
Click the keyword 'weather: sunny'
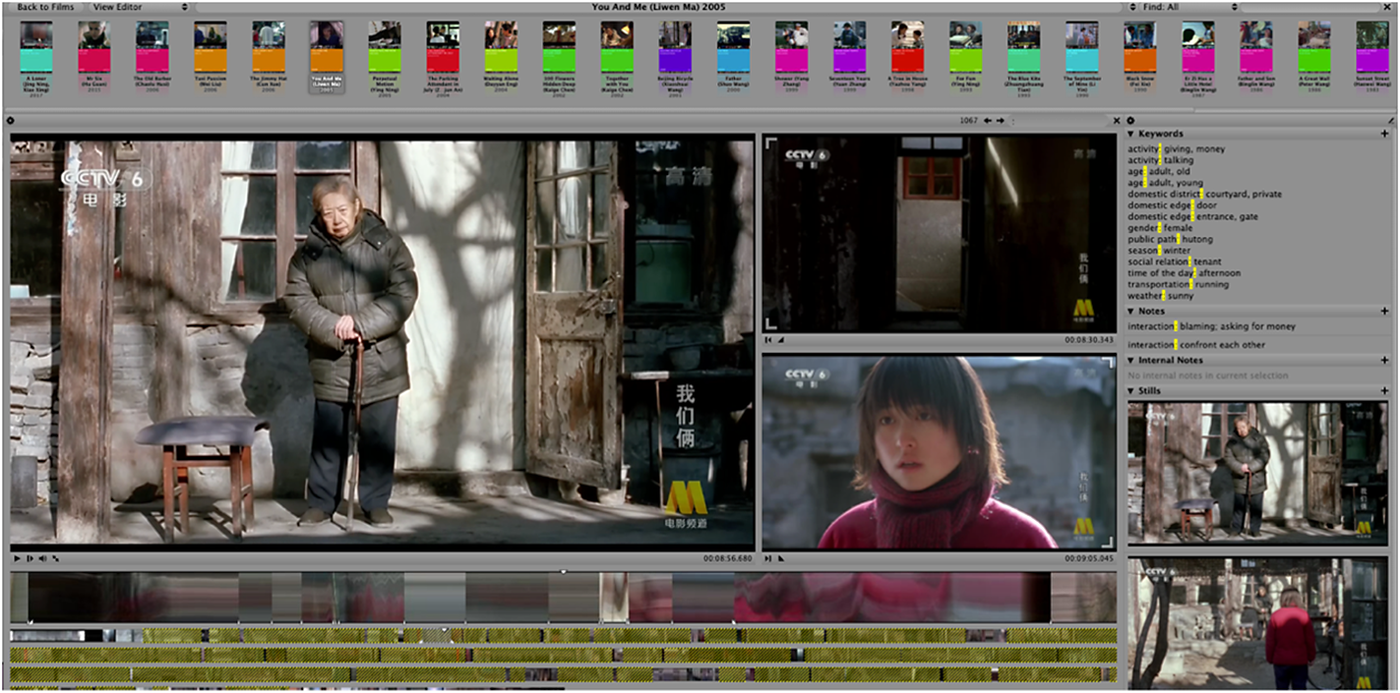(1161, 296)
